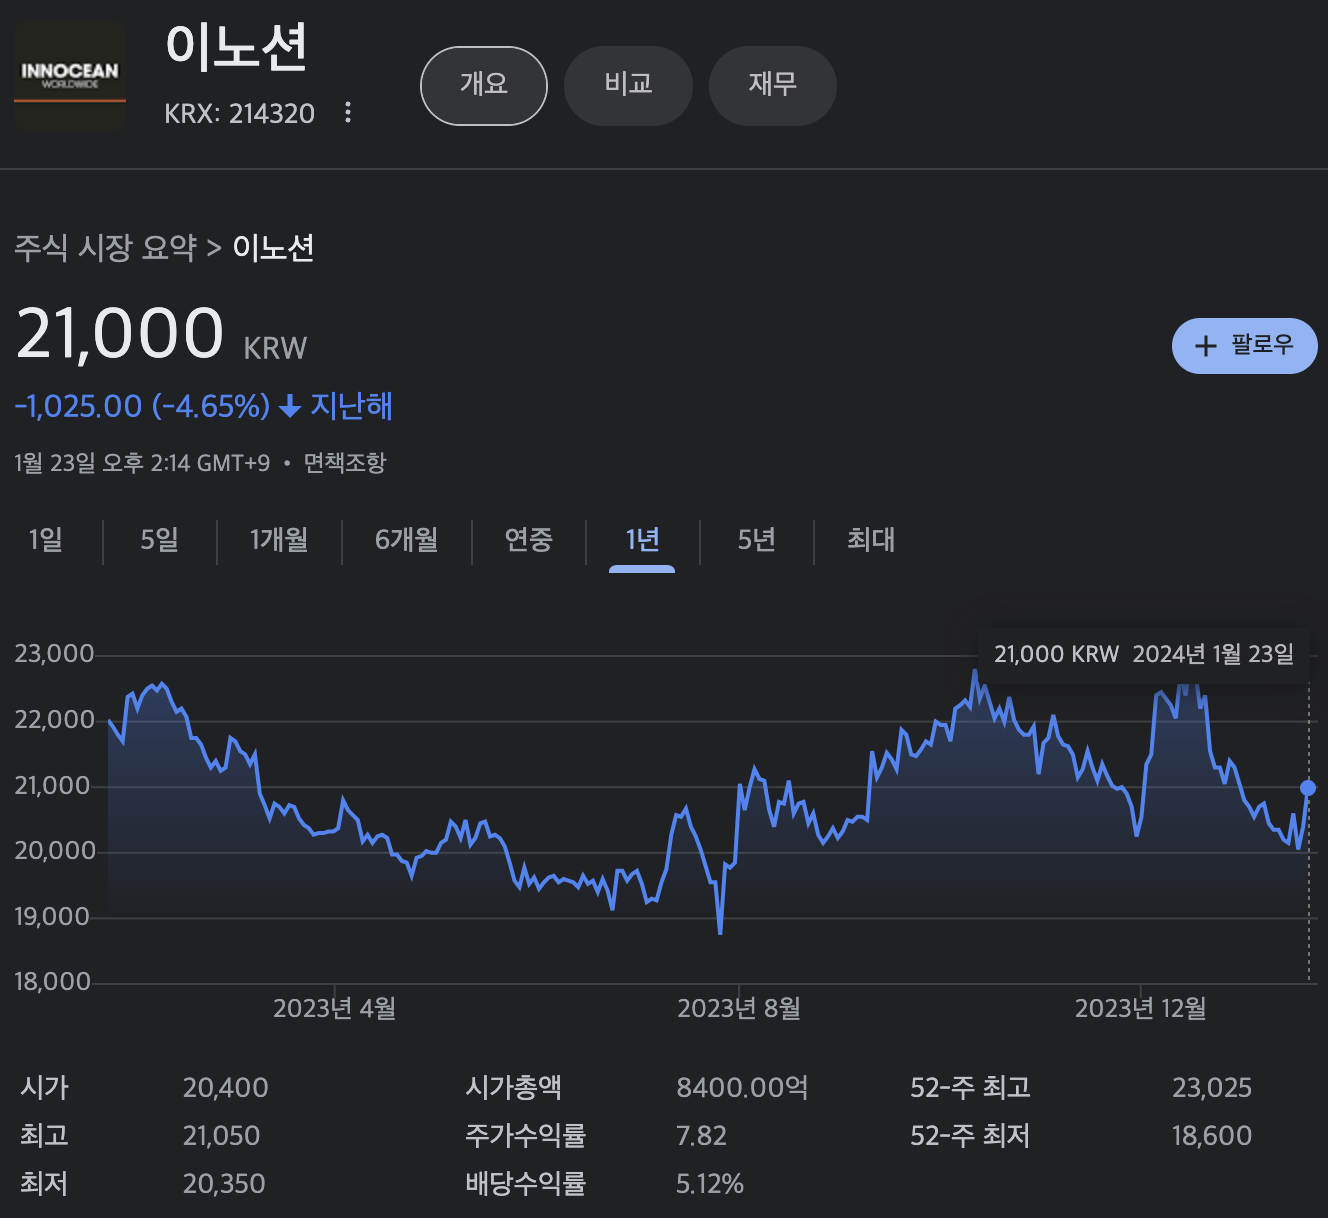Switch chart range to 6개월
This screenshot has height=1218, width=1328.
coord(406,540)
